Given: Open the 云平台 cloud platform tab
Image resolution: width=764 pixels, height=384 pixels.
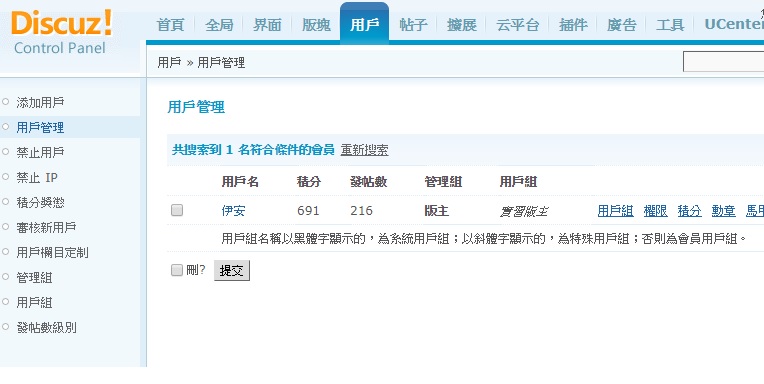Looking at the screenshot, I should tap(518, 24).
